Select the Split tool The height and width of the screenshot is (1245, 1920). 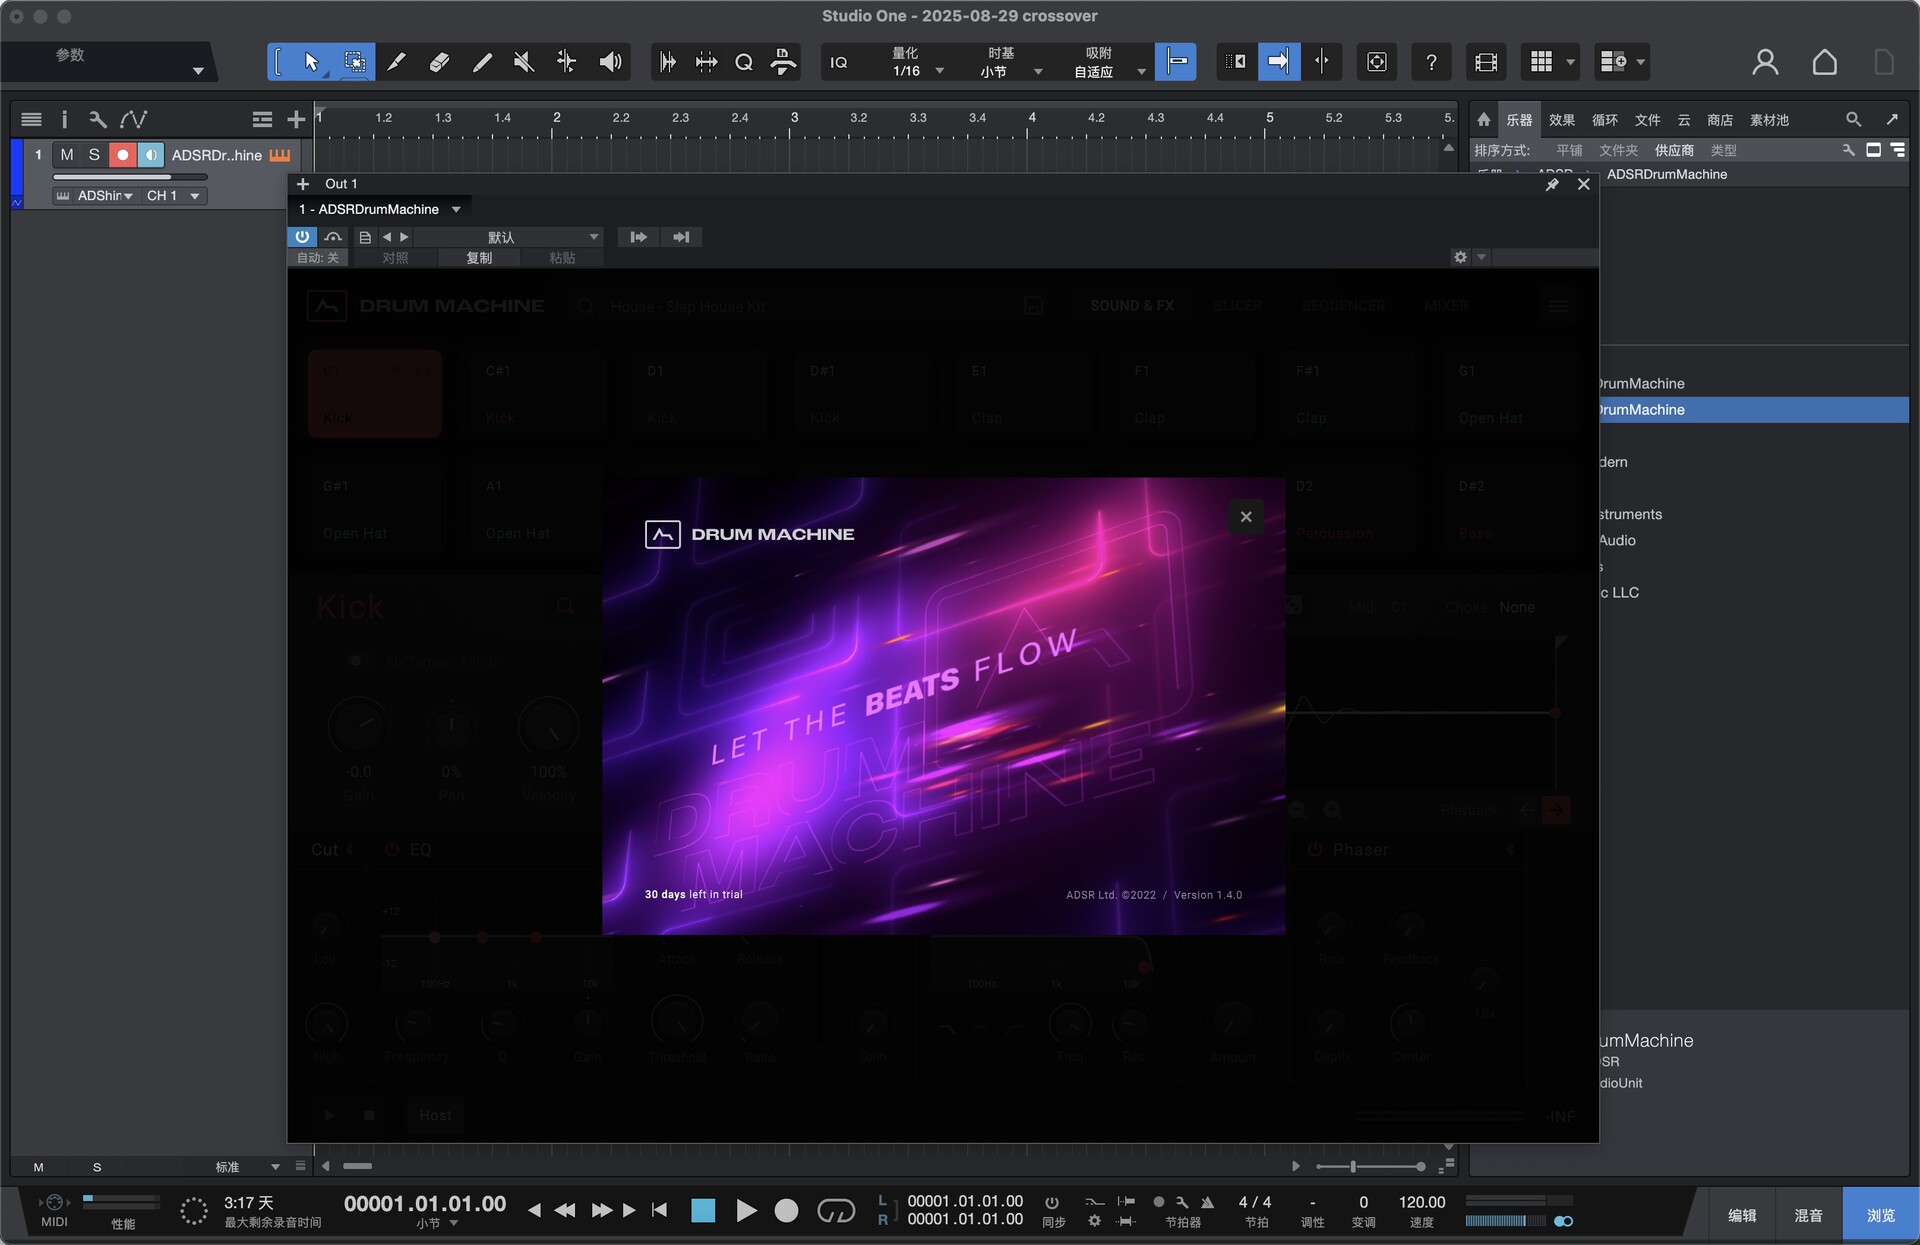[396, 62]
